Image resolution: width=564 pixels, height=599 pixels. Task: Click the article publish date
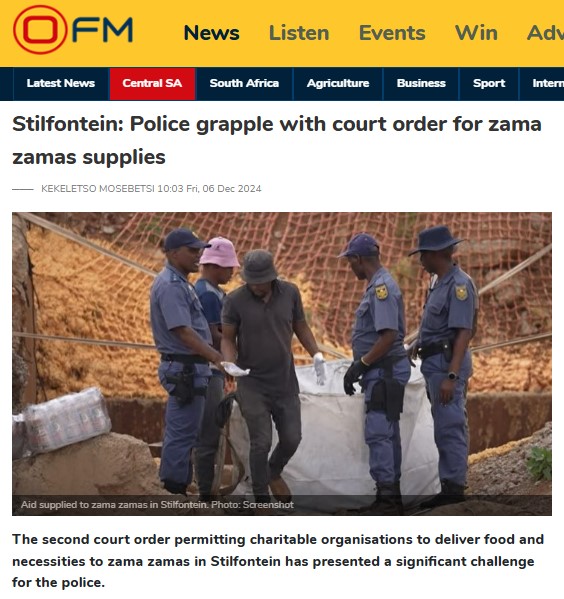[209, 189]
